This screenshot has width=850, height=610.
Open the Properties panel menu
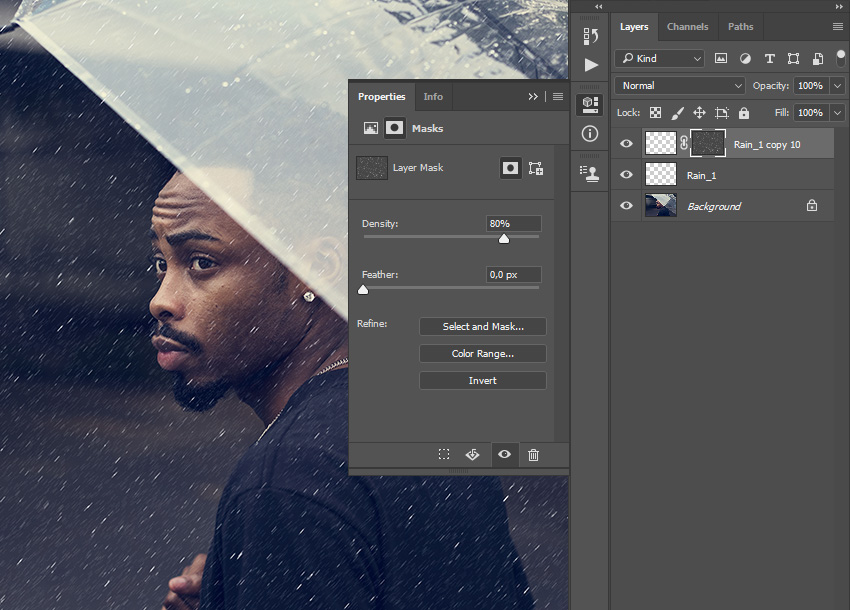(558, 97)
